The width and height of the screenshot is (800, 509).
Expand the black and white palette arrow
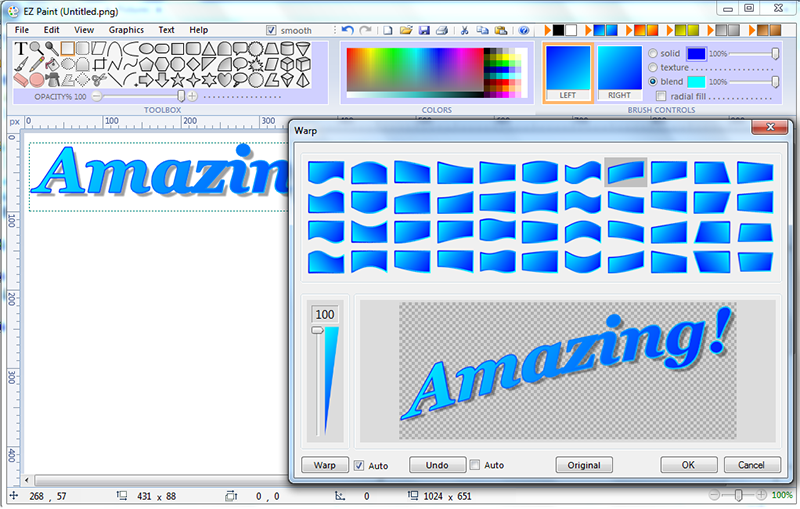tap(547, 30)
